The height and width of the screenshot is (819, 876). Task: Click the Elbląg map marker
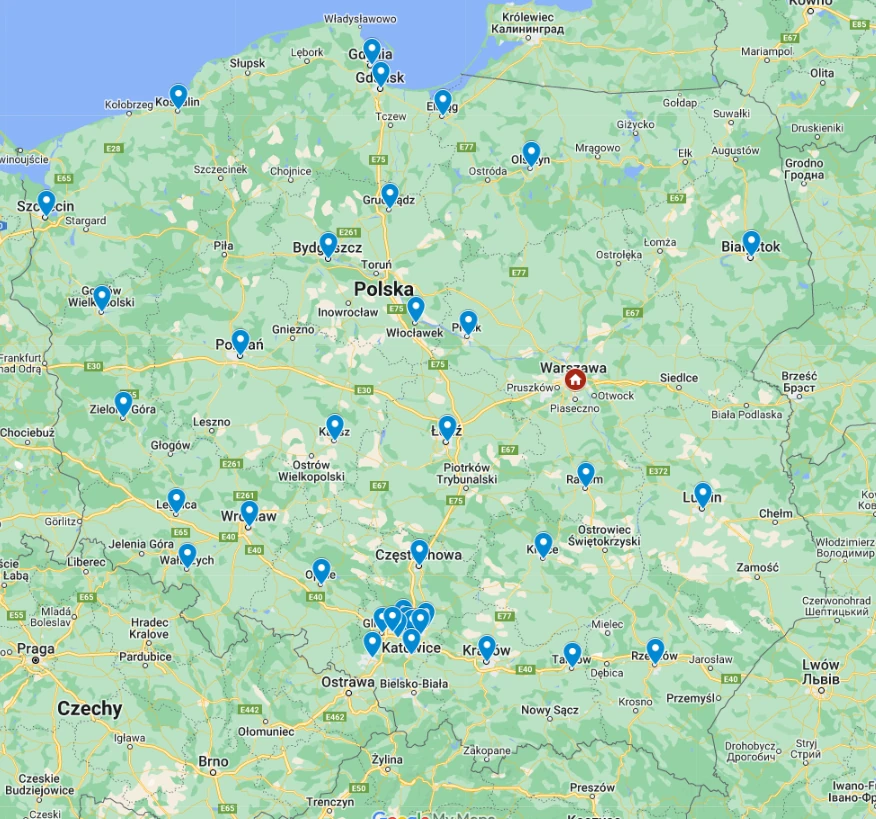(x=442, y=101)
